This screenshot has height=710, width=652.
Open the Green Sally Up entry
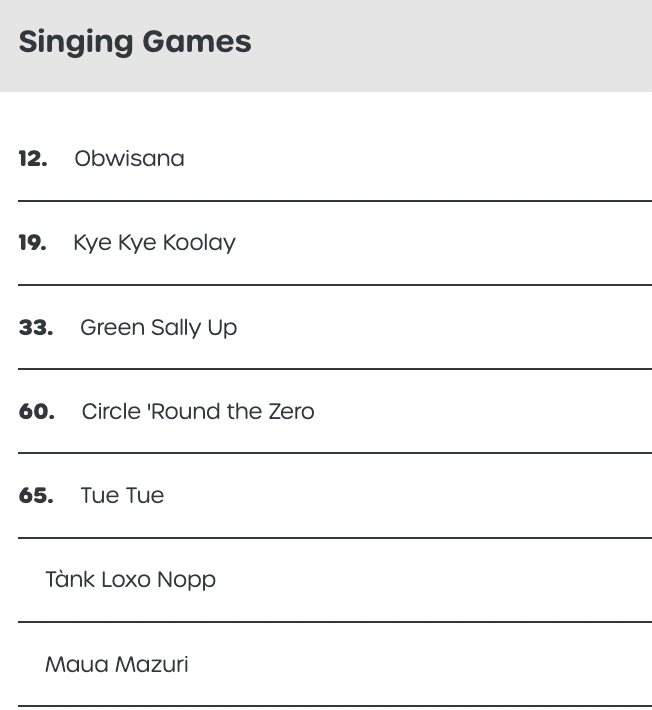coord(158,328)
